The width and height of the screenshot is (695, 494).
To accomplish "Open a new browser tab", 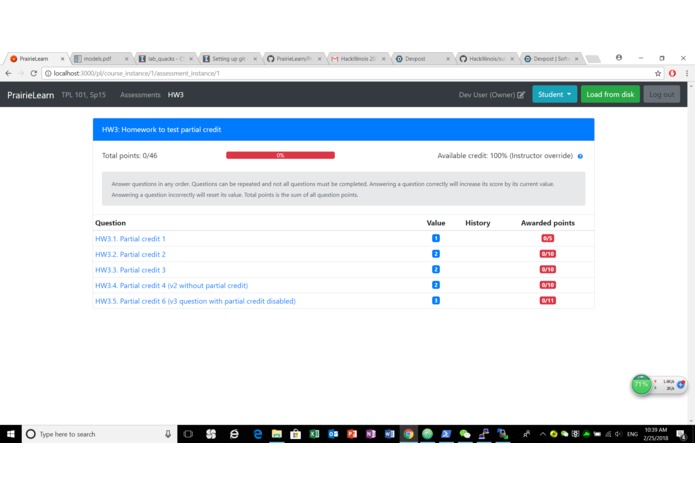I will tap(593, 59).
